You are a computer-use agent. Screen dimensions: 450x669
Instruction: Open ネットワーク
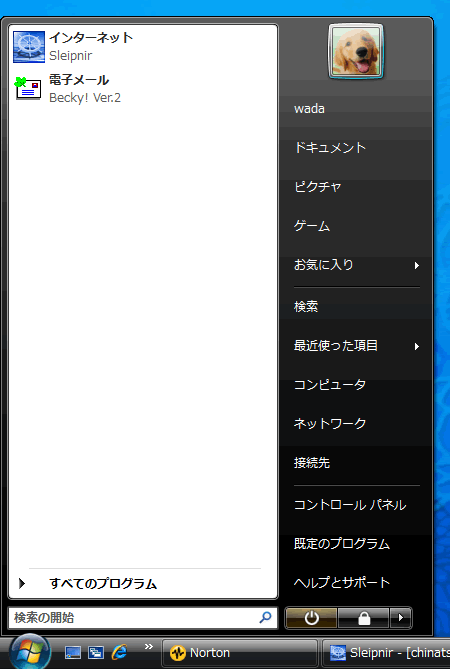point(330,423)
